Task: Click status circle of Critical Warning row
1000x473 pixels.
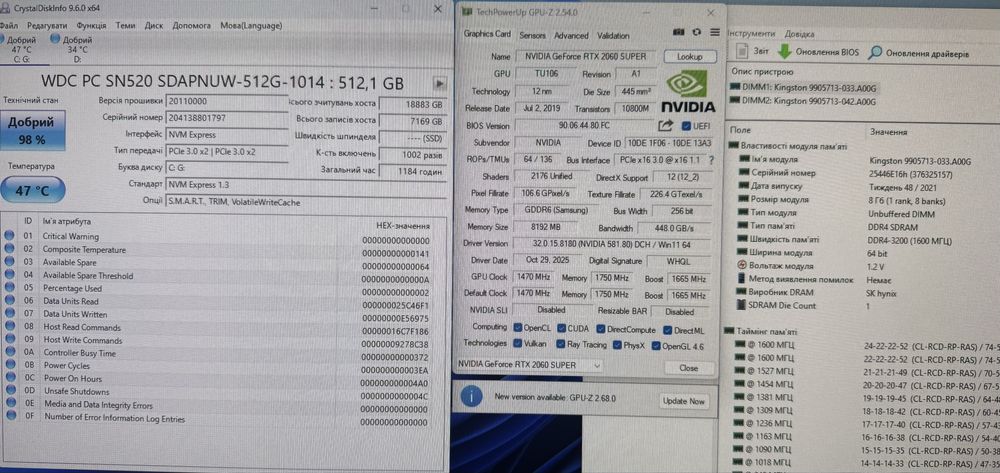Action: tap(9, 235)
